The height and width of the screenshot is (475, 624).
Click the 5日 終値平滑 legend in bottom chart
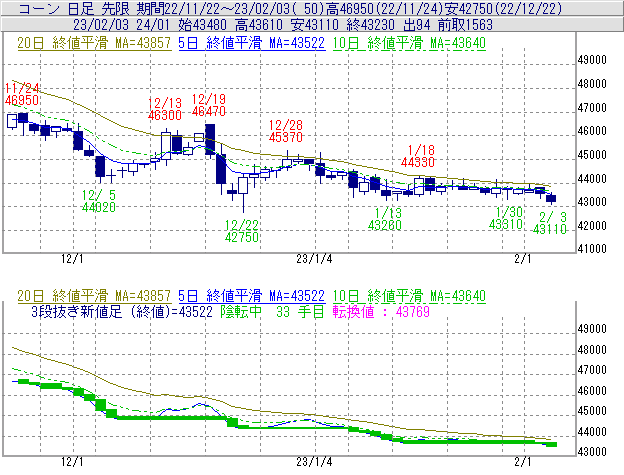252,296
